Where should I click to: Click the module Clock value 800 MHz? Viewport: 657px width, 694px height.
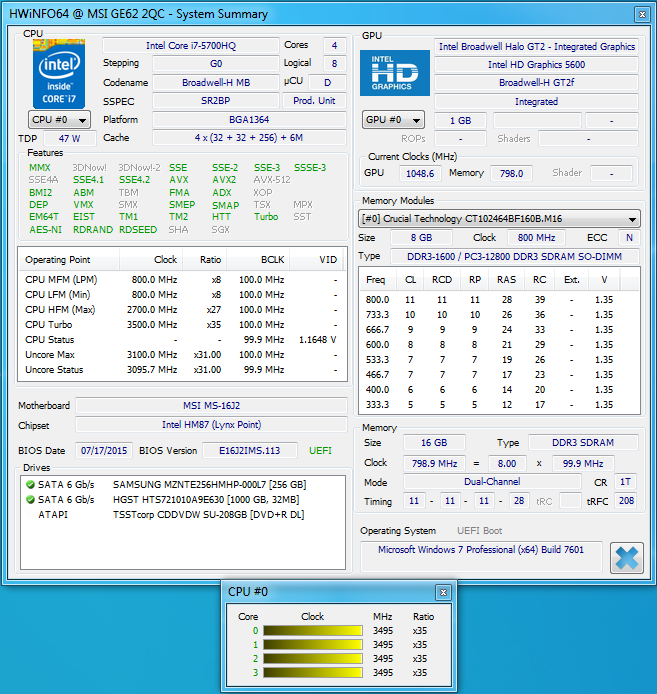tap(536, 238)
